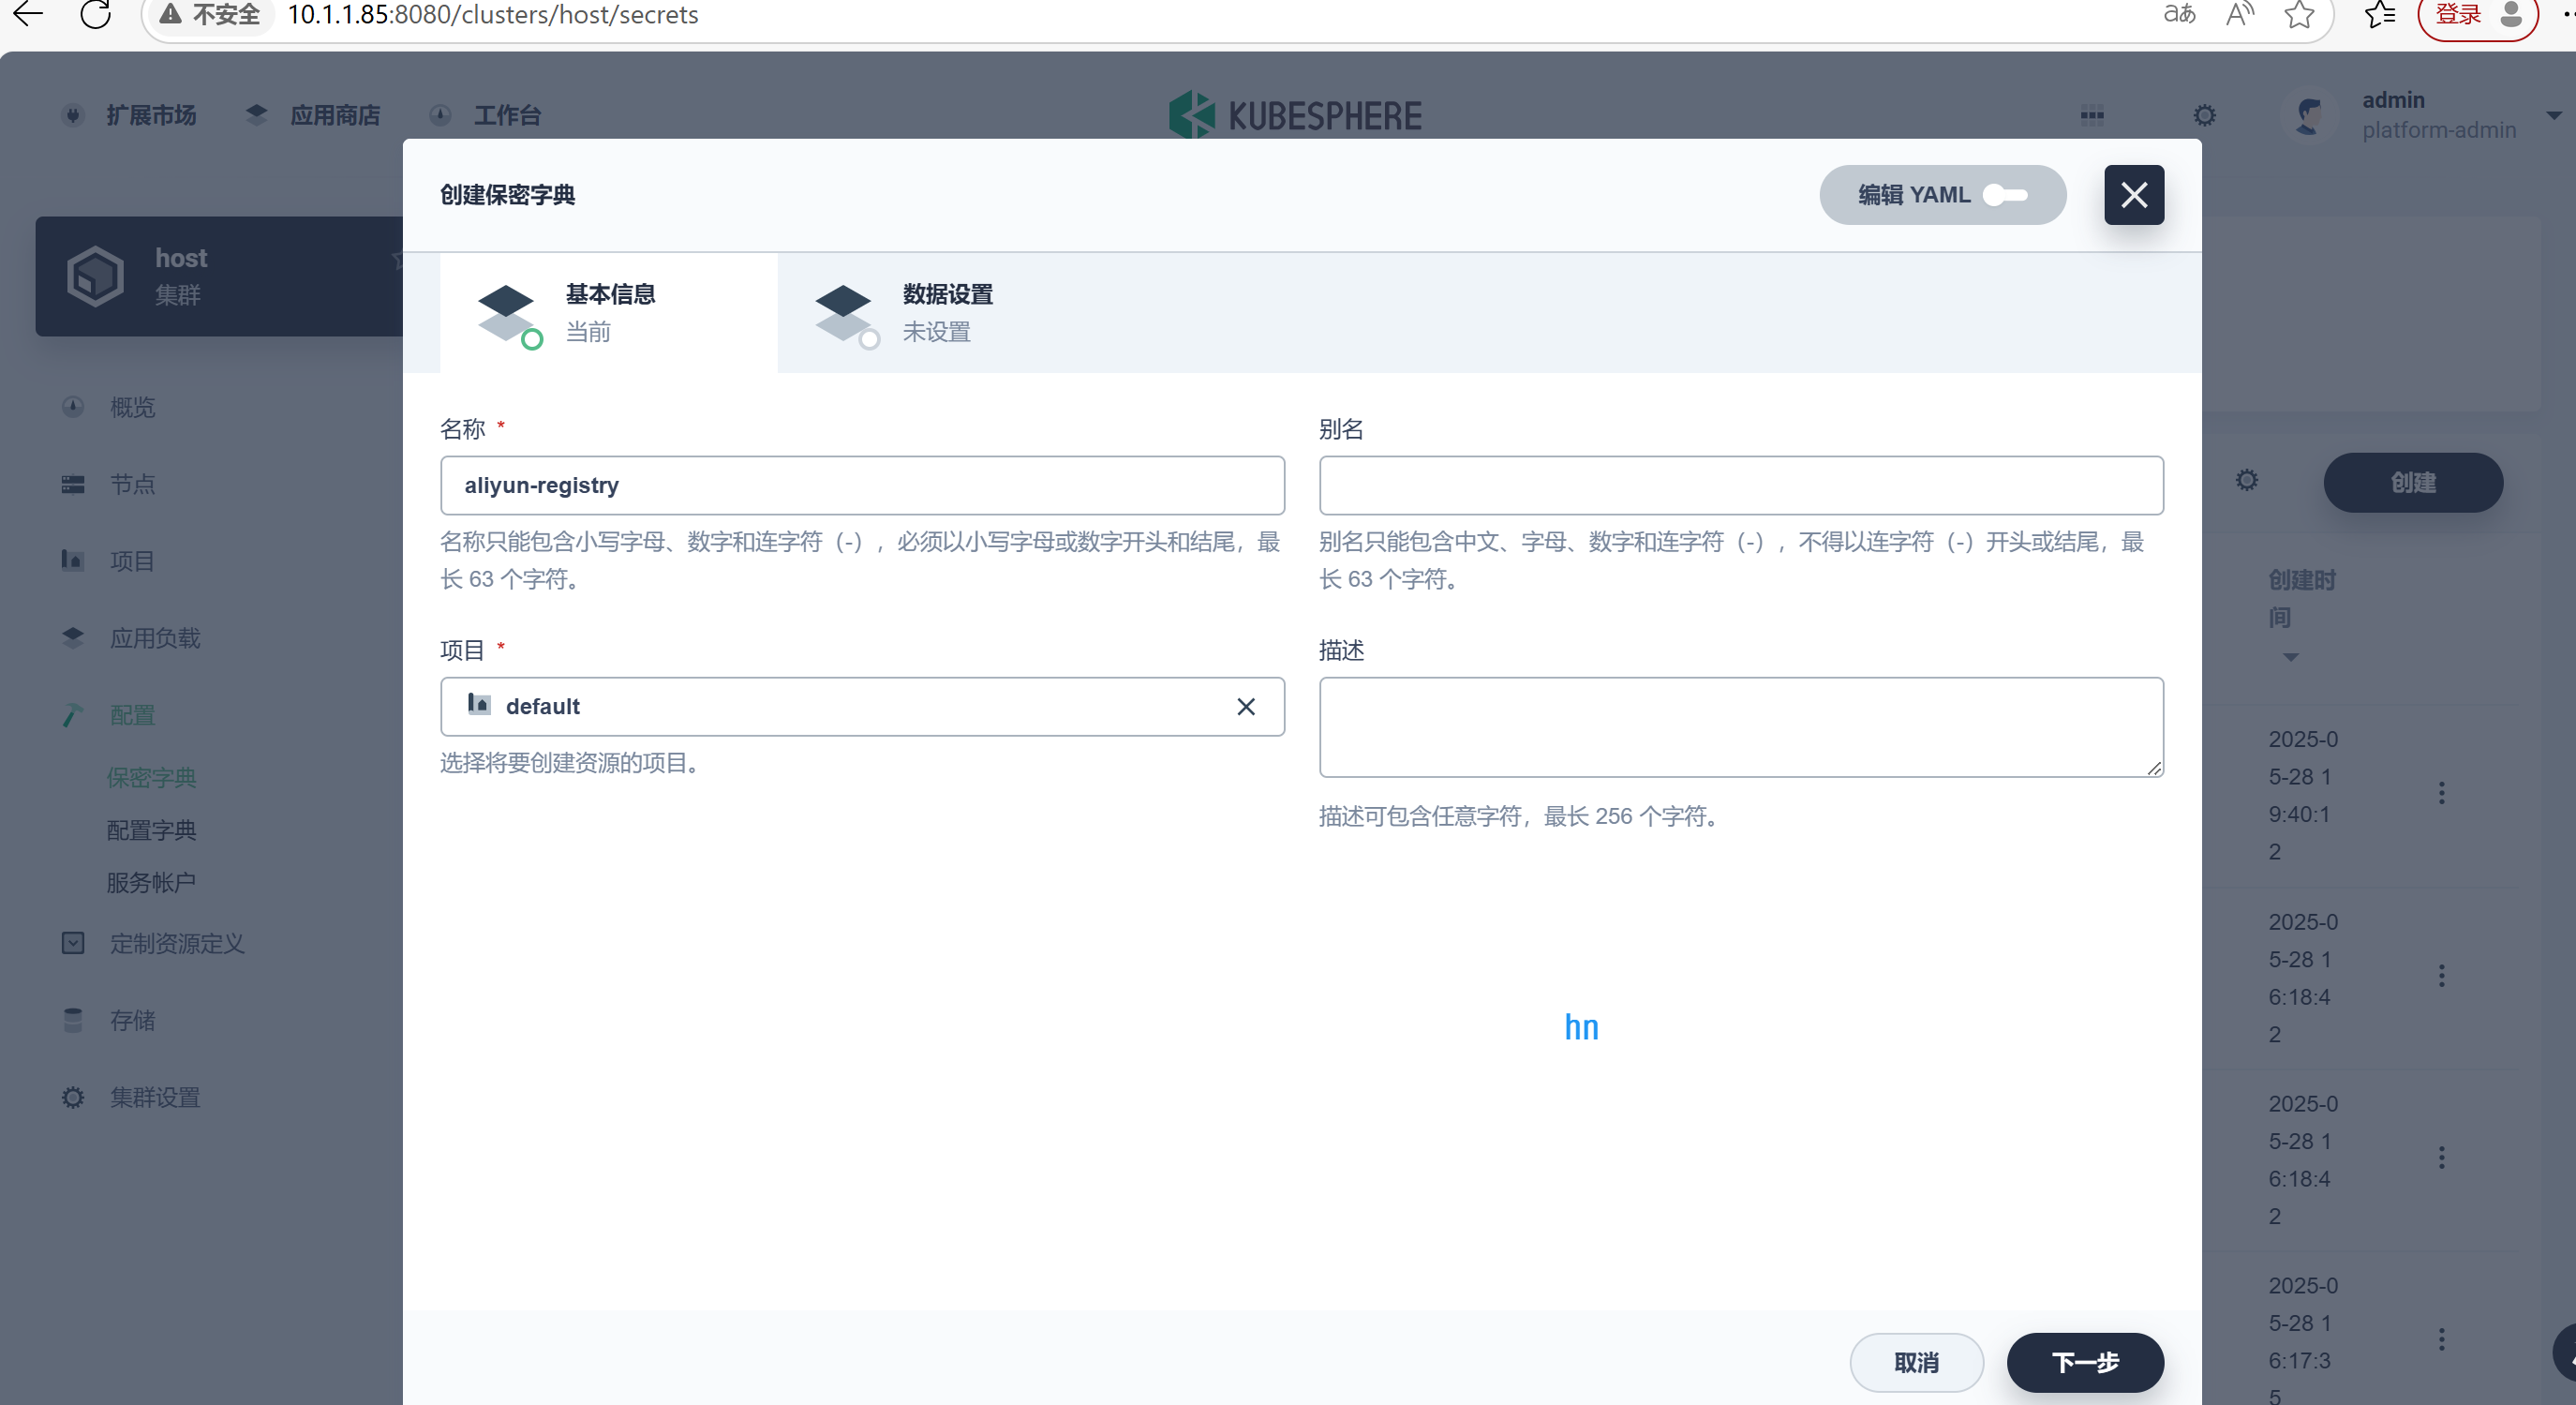Select the 基本信息 step tab
This screenshot has height=1405, width=2576.
coord(608,312)
